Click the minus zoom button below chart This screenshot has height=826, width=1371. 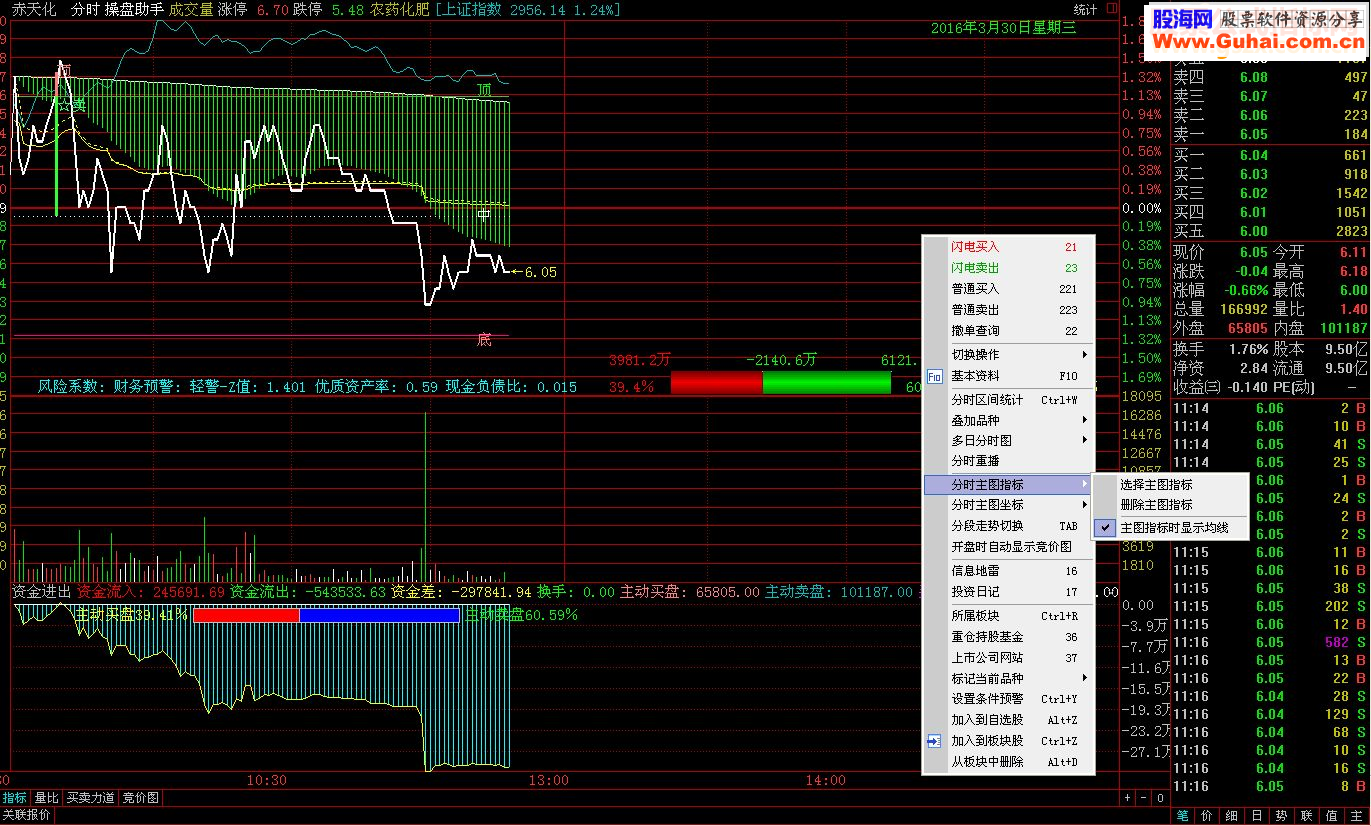click(x=1144, y=798)
